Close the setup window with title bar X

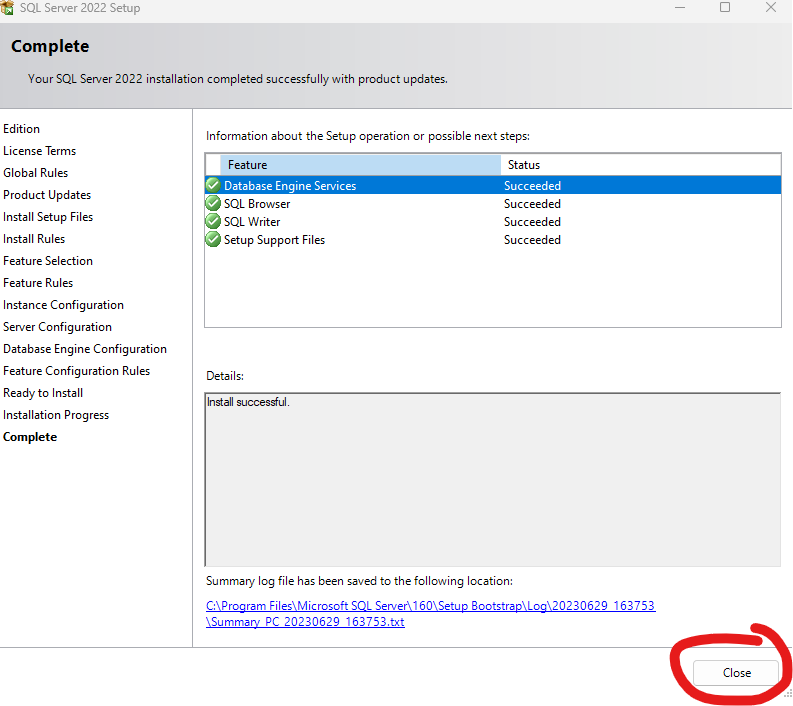coord(771,7)
